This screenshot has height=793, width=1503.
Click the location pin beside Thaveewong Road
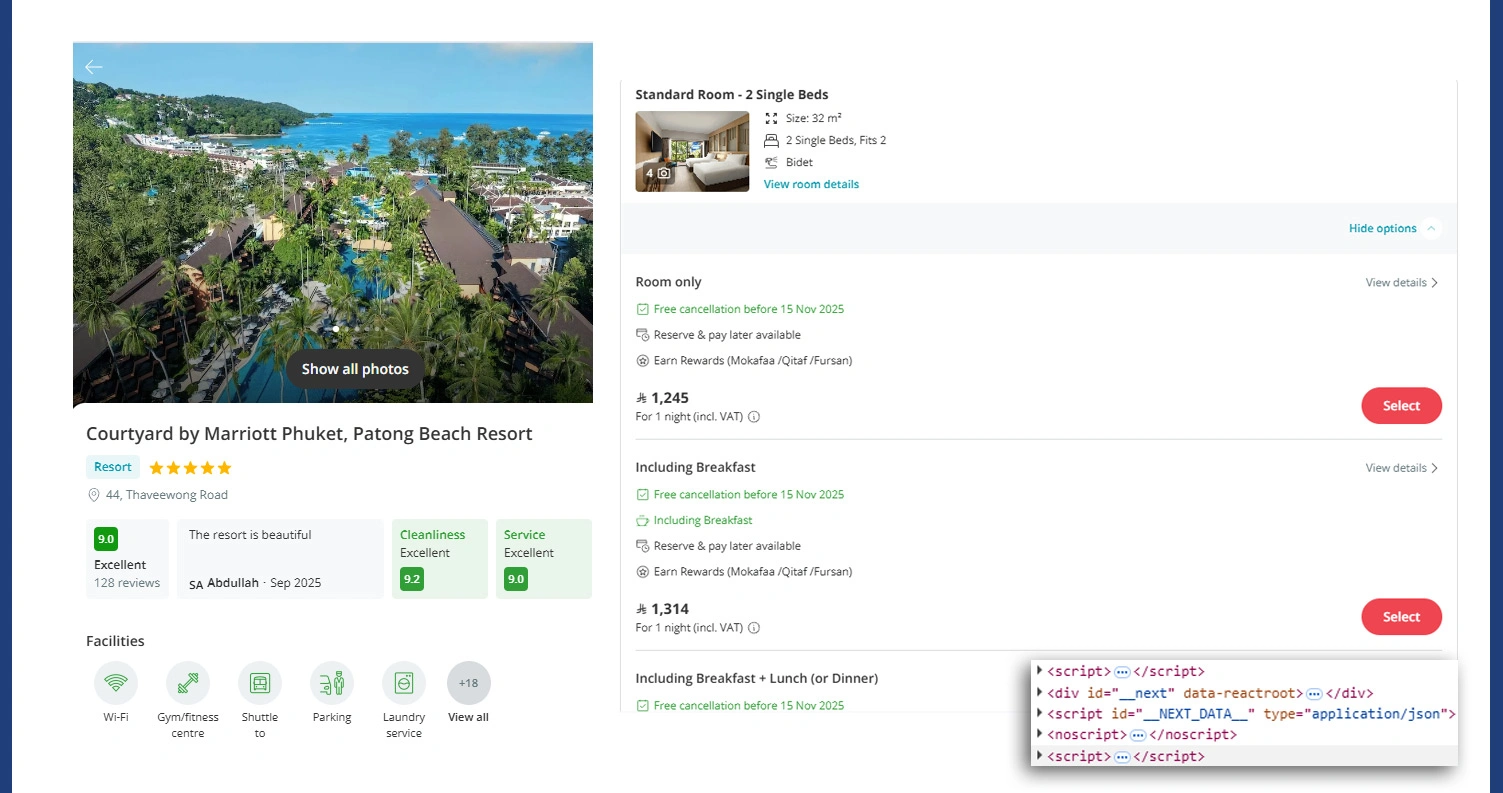93,495
